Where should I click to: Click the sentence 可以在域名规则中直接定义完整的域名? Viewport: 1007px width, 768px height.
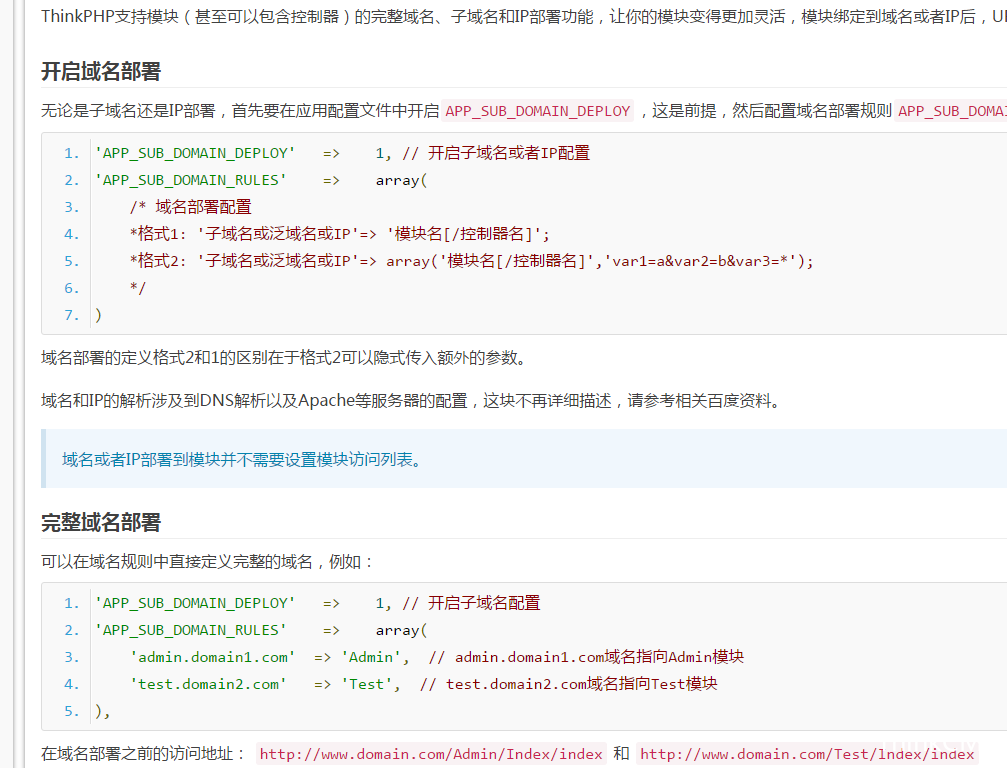(208, 562)
